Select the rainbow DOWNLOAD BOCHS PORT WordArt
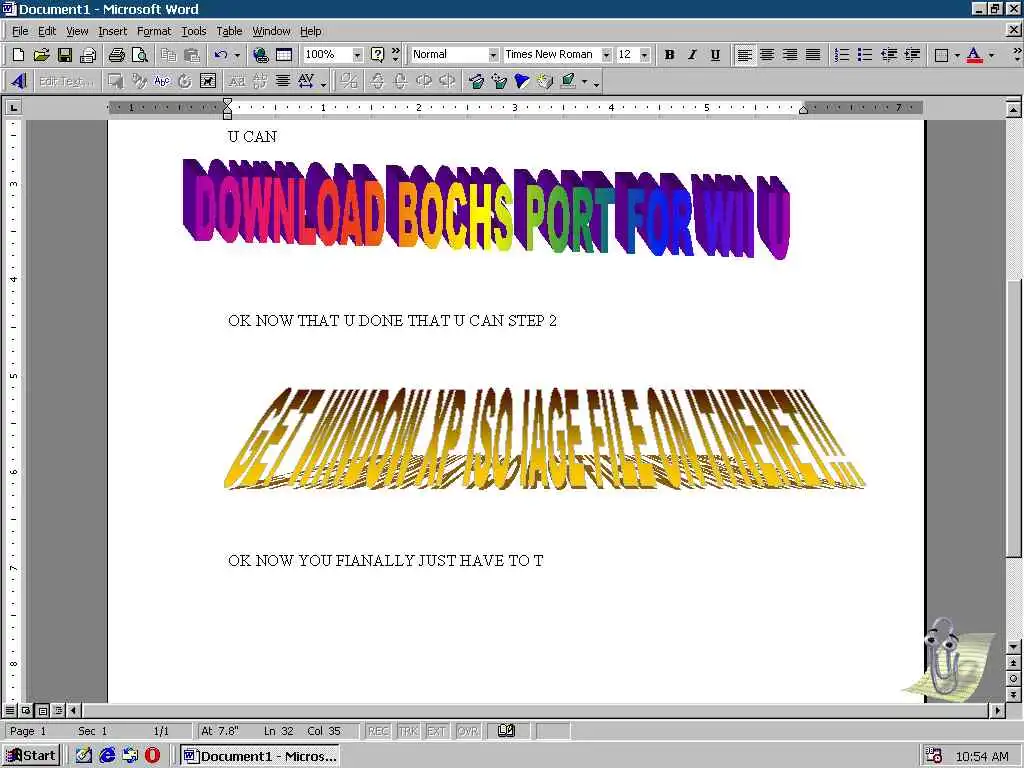 (x=487, y=208)
